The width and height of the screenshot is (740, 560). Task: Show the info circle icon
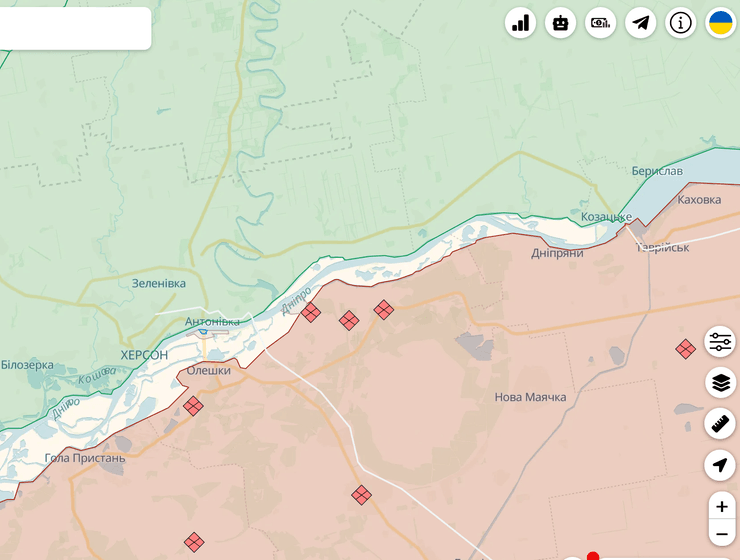(x=681, y=23)
